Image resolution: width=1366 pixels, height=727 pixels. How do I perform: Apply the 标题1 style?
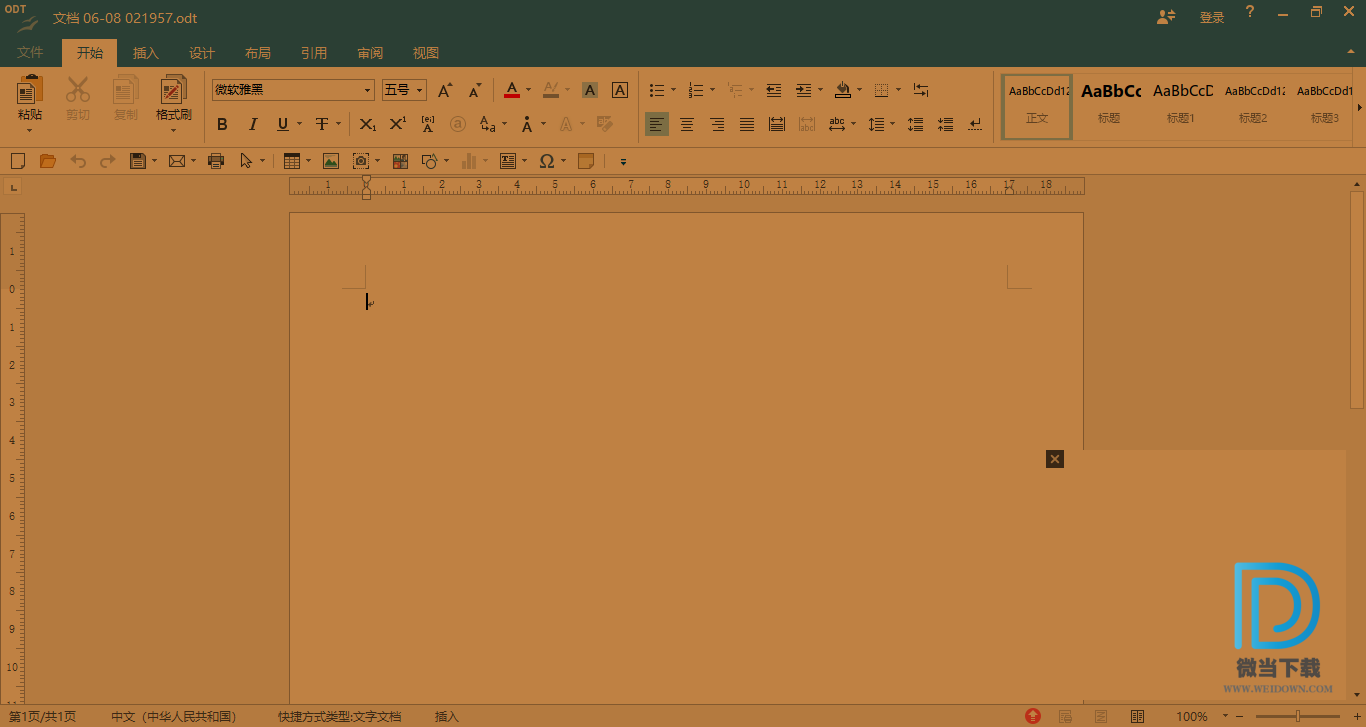click(1181, 106)
